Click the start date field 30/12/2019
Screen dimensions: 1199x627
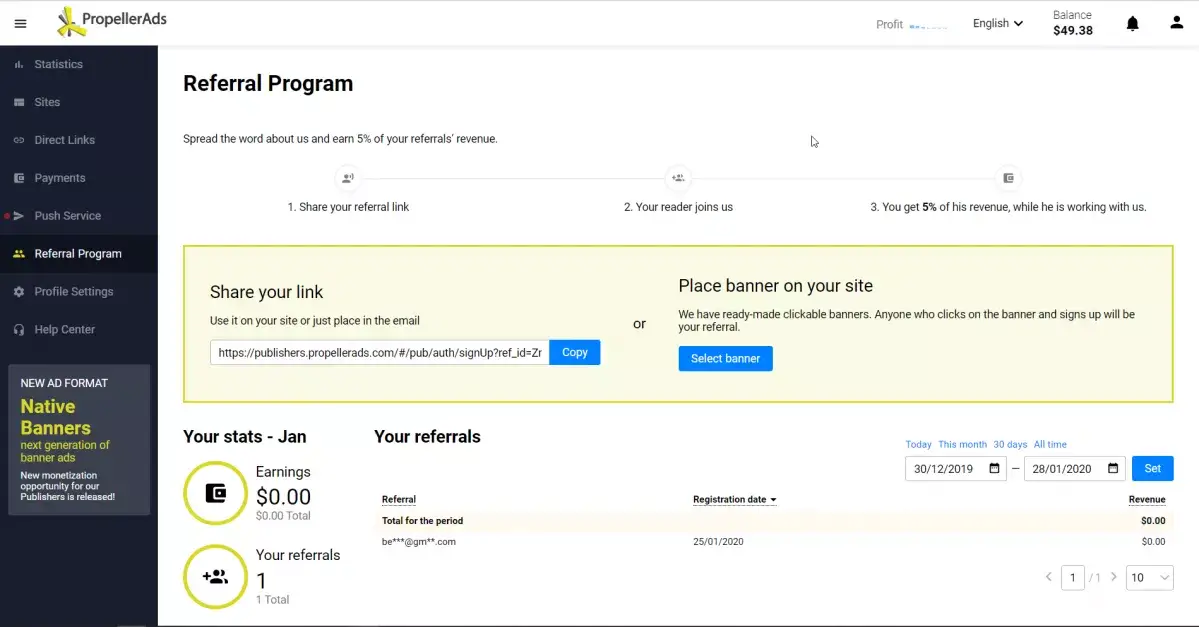coord(956,469)
